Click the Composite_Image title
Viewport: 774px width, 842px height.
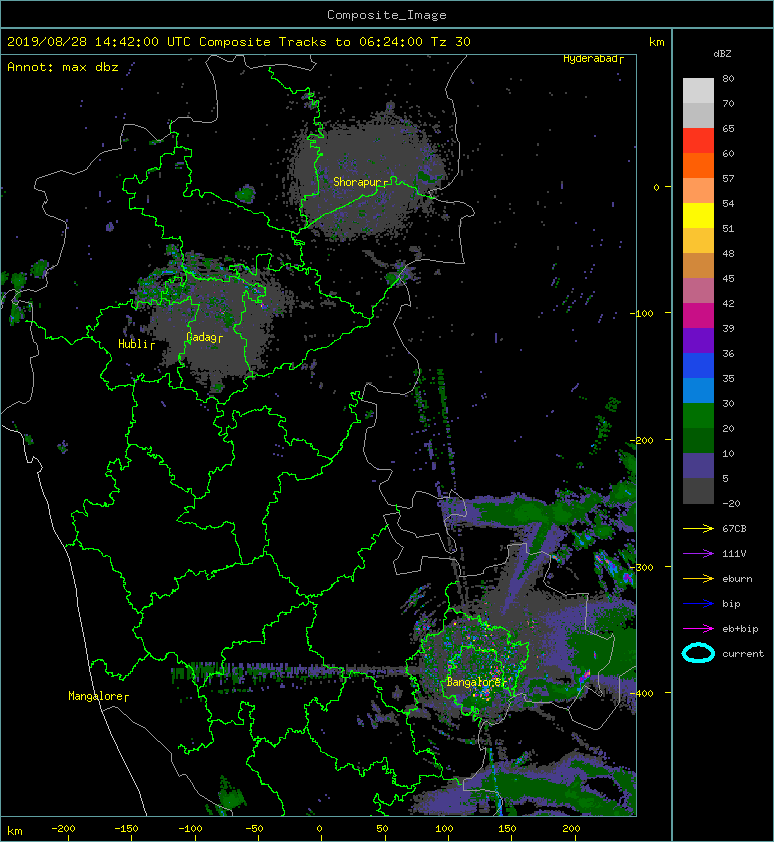coord(387,15)
